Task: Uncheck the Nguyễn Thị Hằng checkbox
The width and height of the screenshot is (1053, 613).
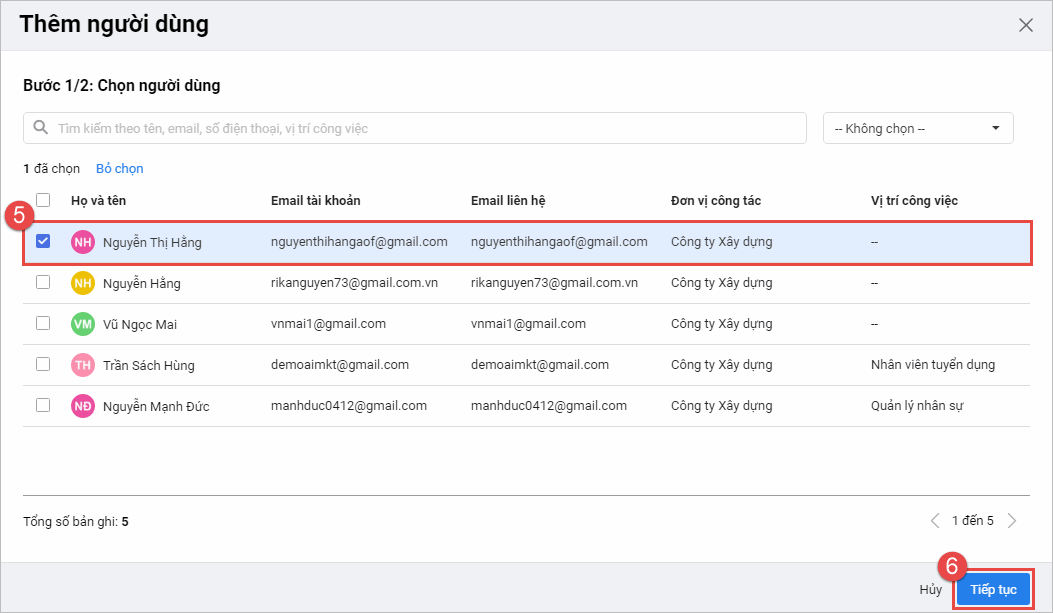Action: [43, 241]
